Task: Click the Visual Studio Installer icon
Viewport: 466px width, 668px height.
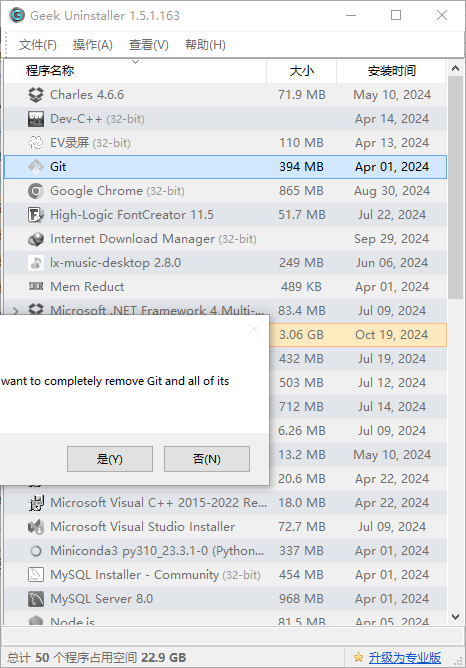Action: [x=36, y=527]
